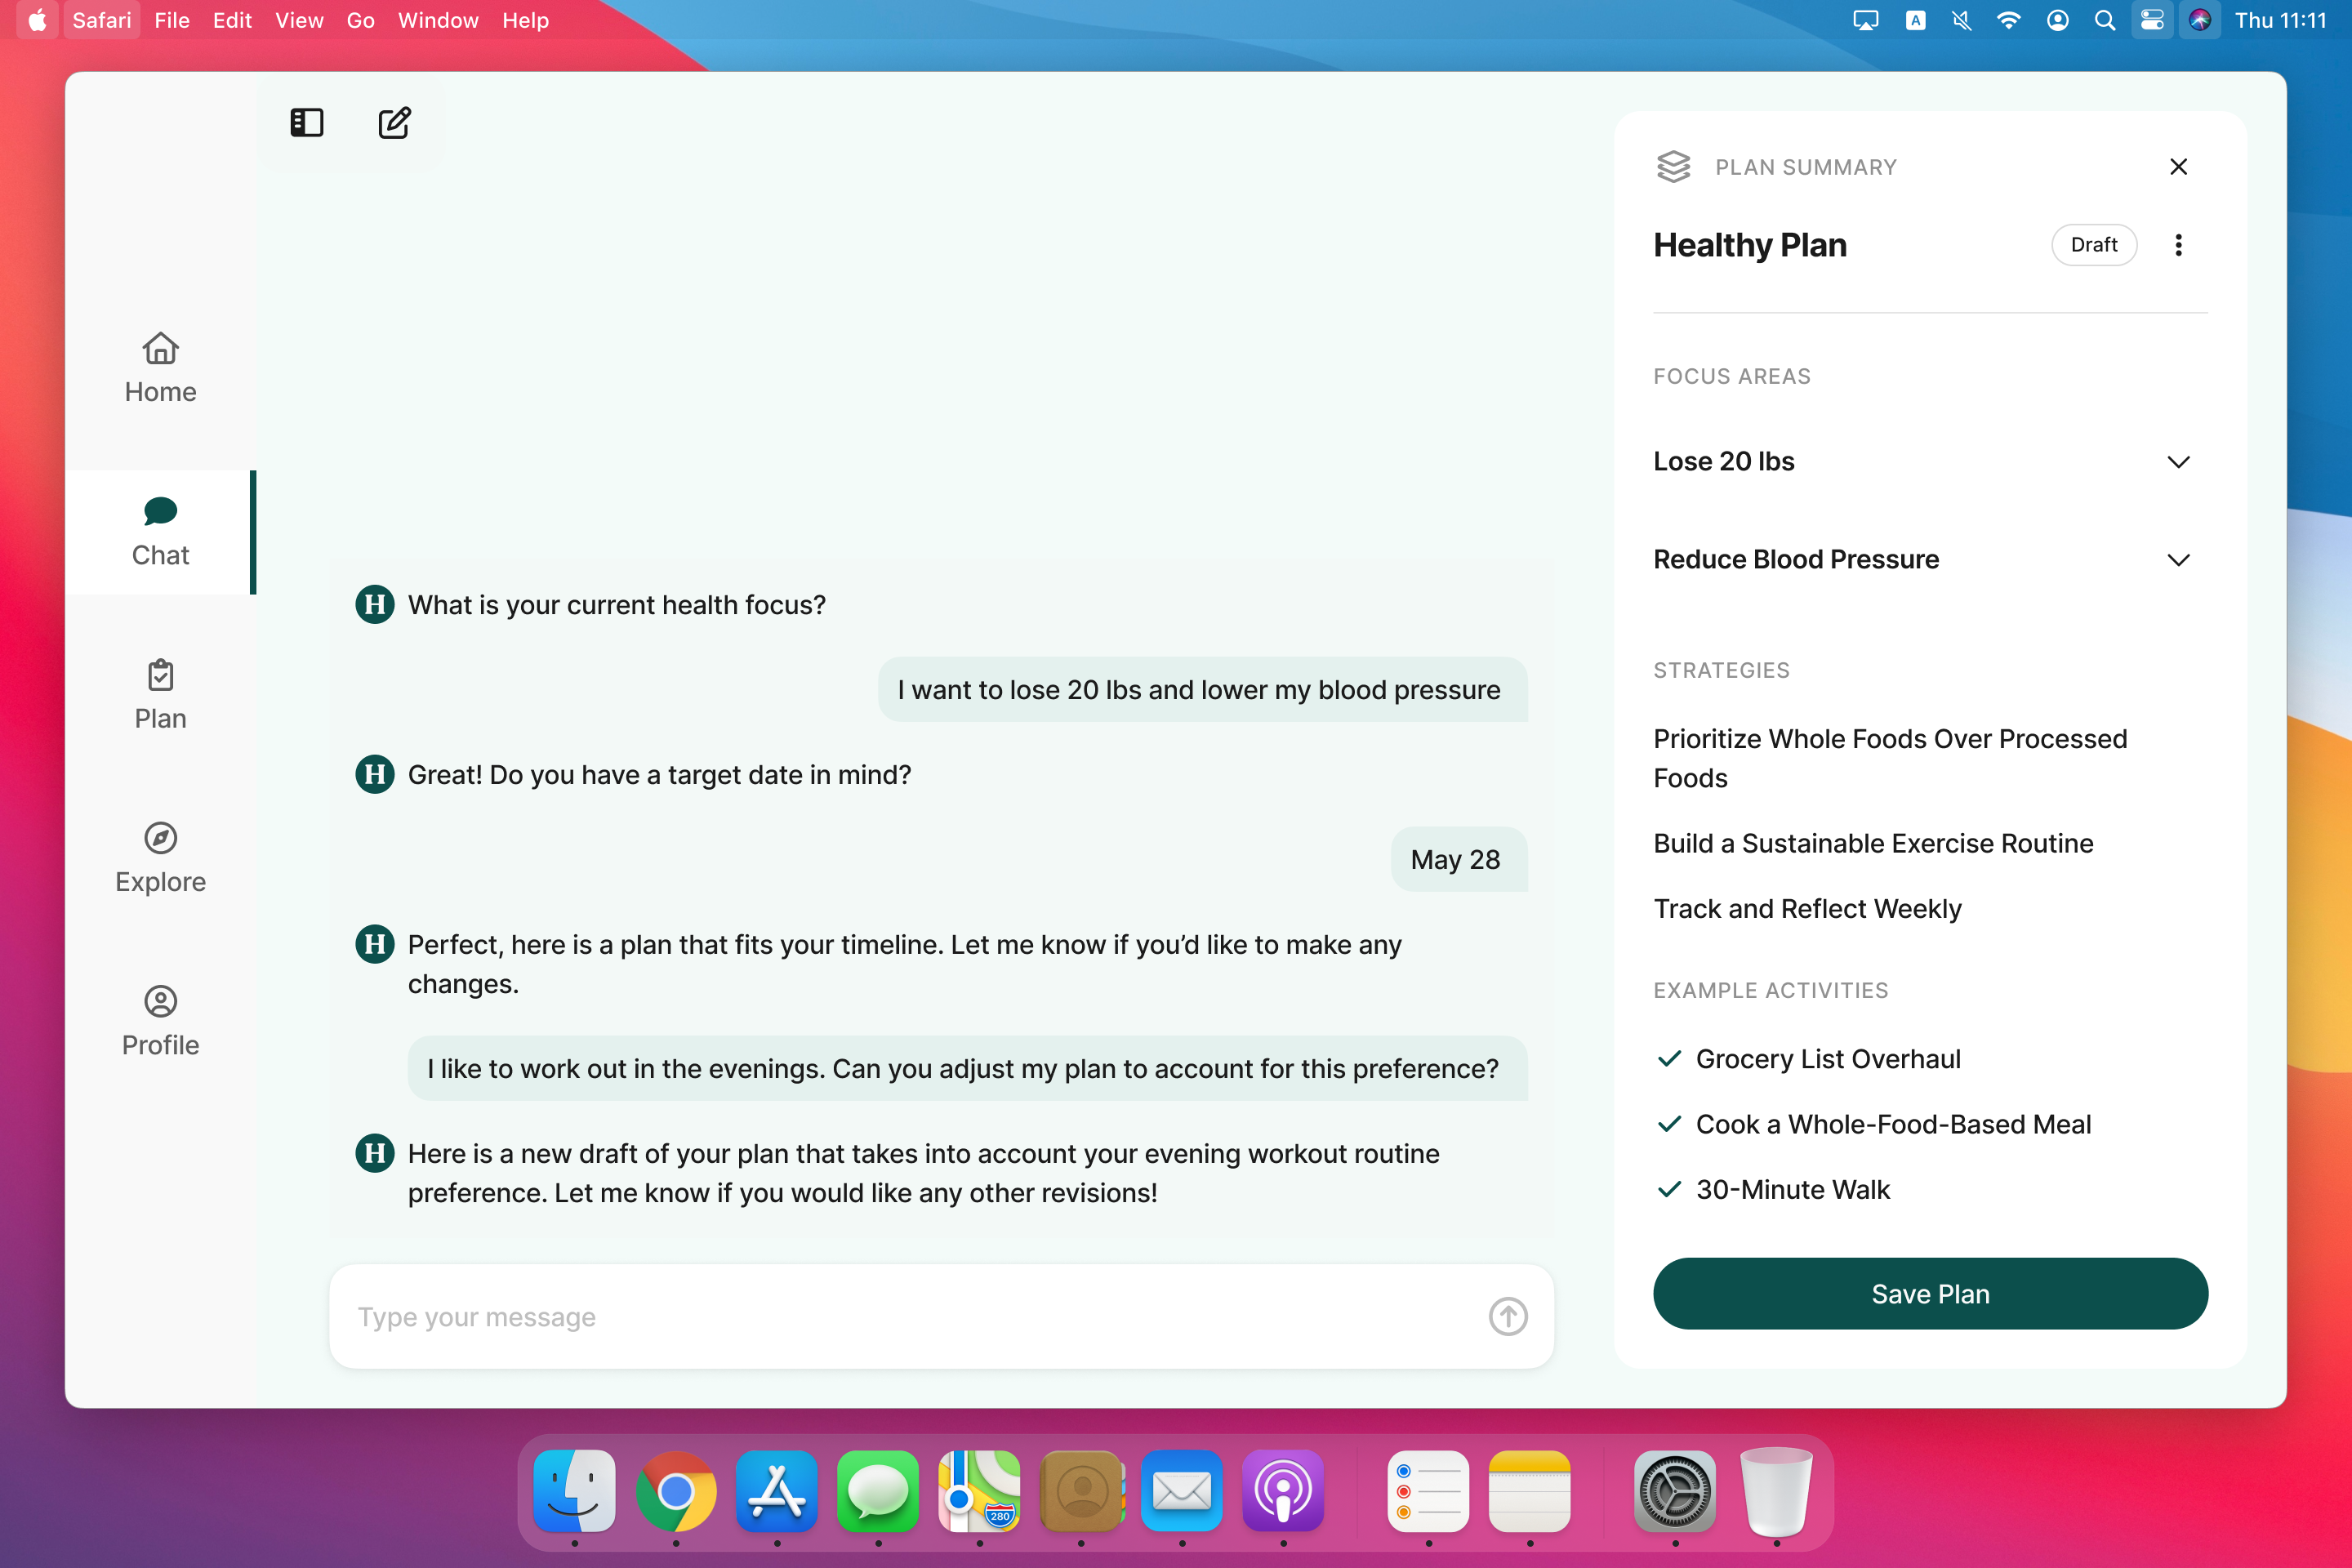The image size is (2352, 1568).
Task: Click the user account icon in menu bar
Action: point(2057,20)
